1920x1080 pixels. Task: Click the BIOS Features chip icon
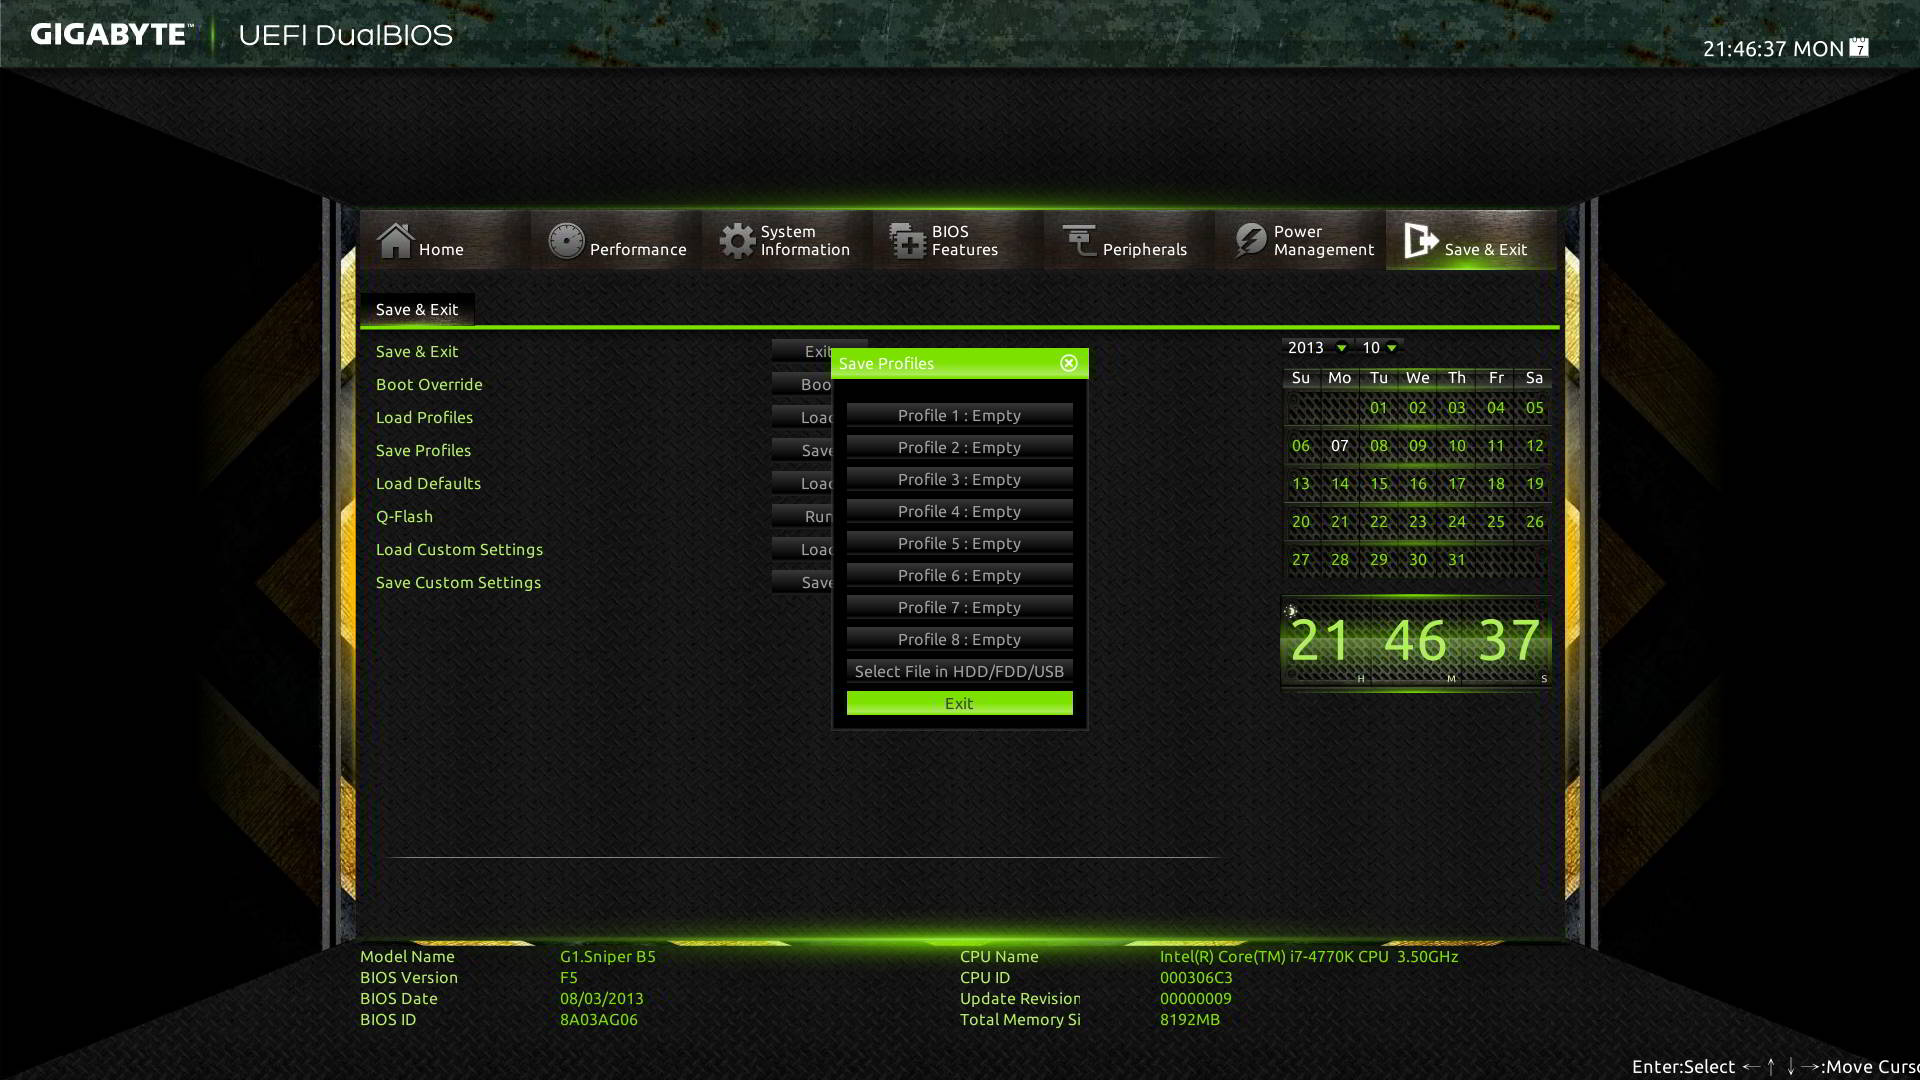[x=907, y=241]
